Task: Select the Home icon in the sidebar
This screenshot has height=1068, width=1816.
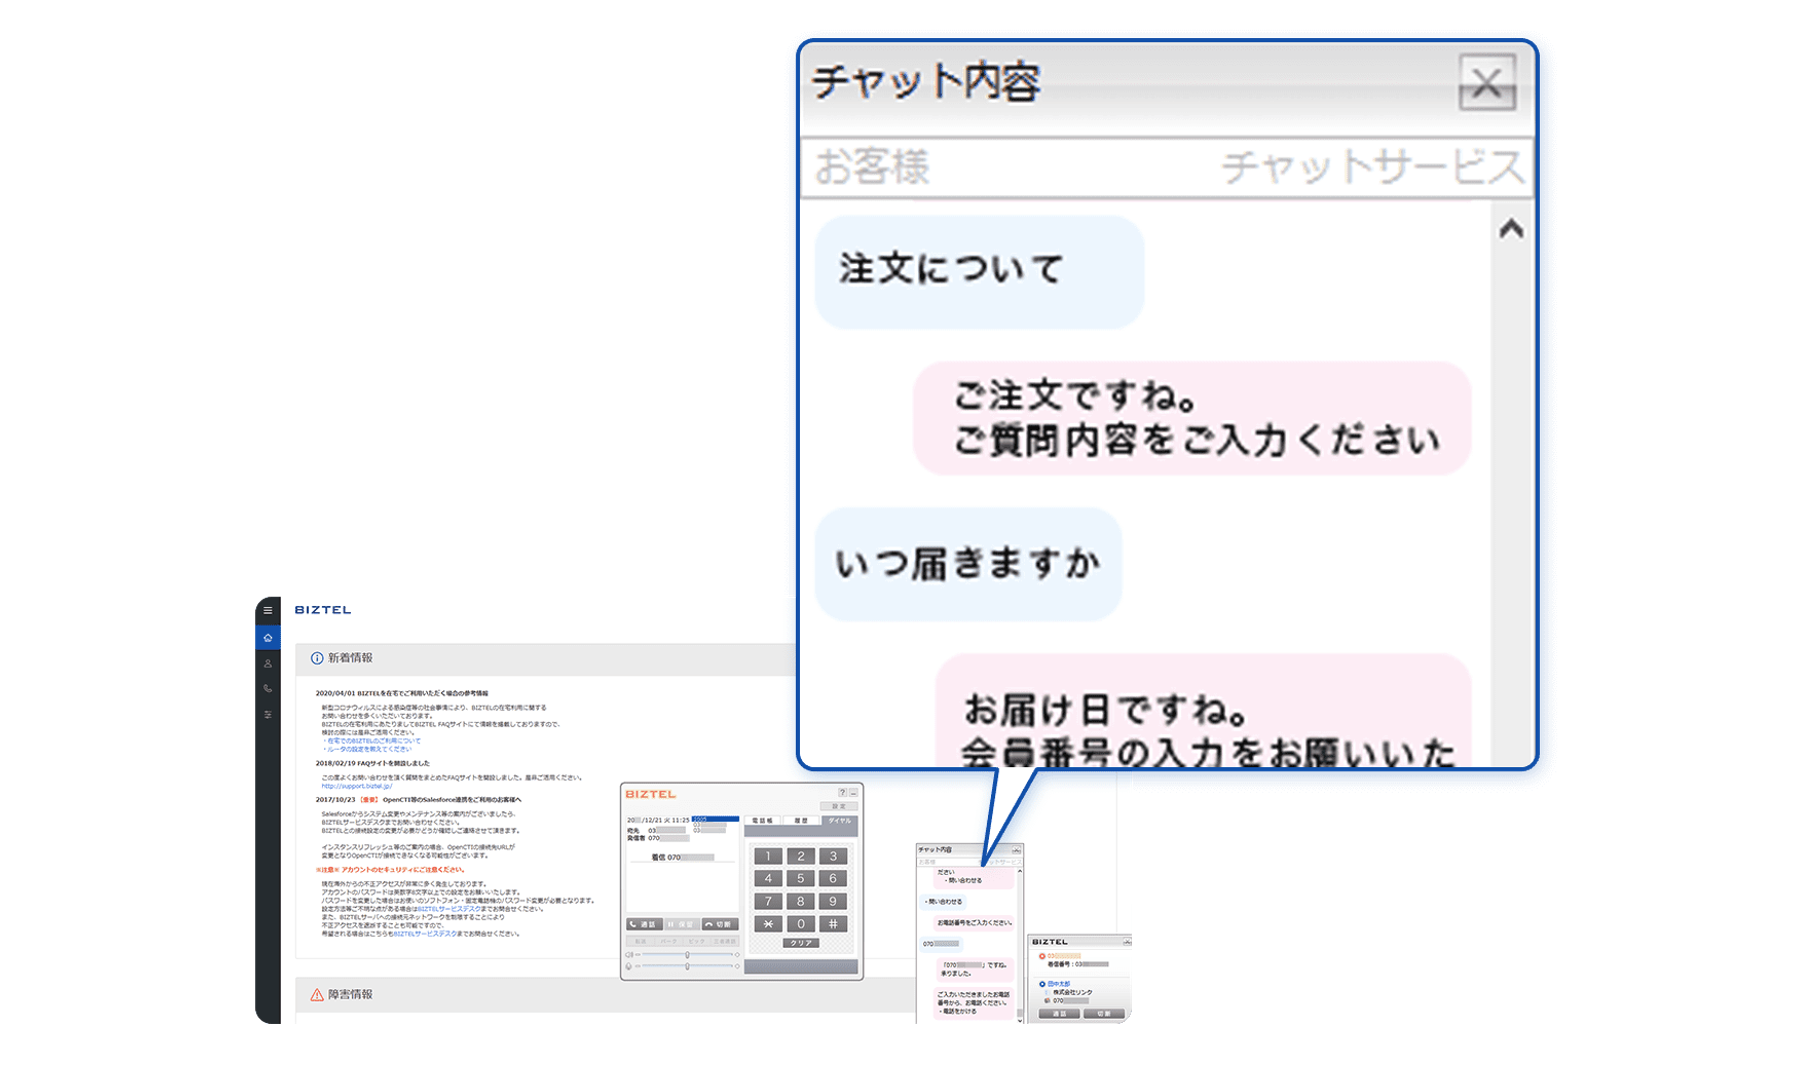Action: coord(267,639)
